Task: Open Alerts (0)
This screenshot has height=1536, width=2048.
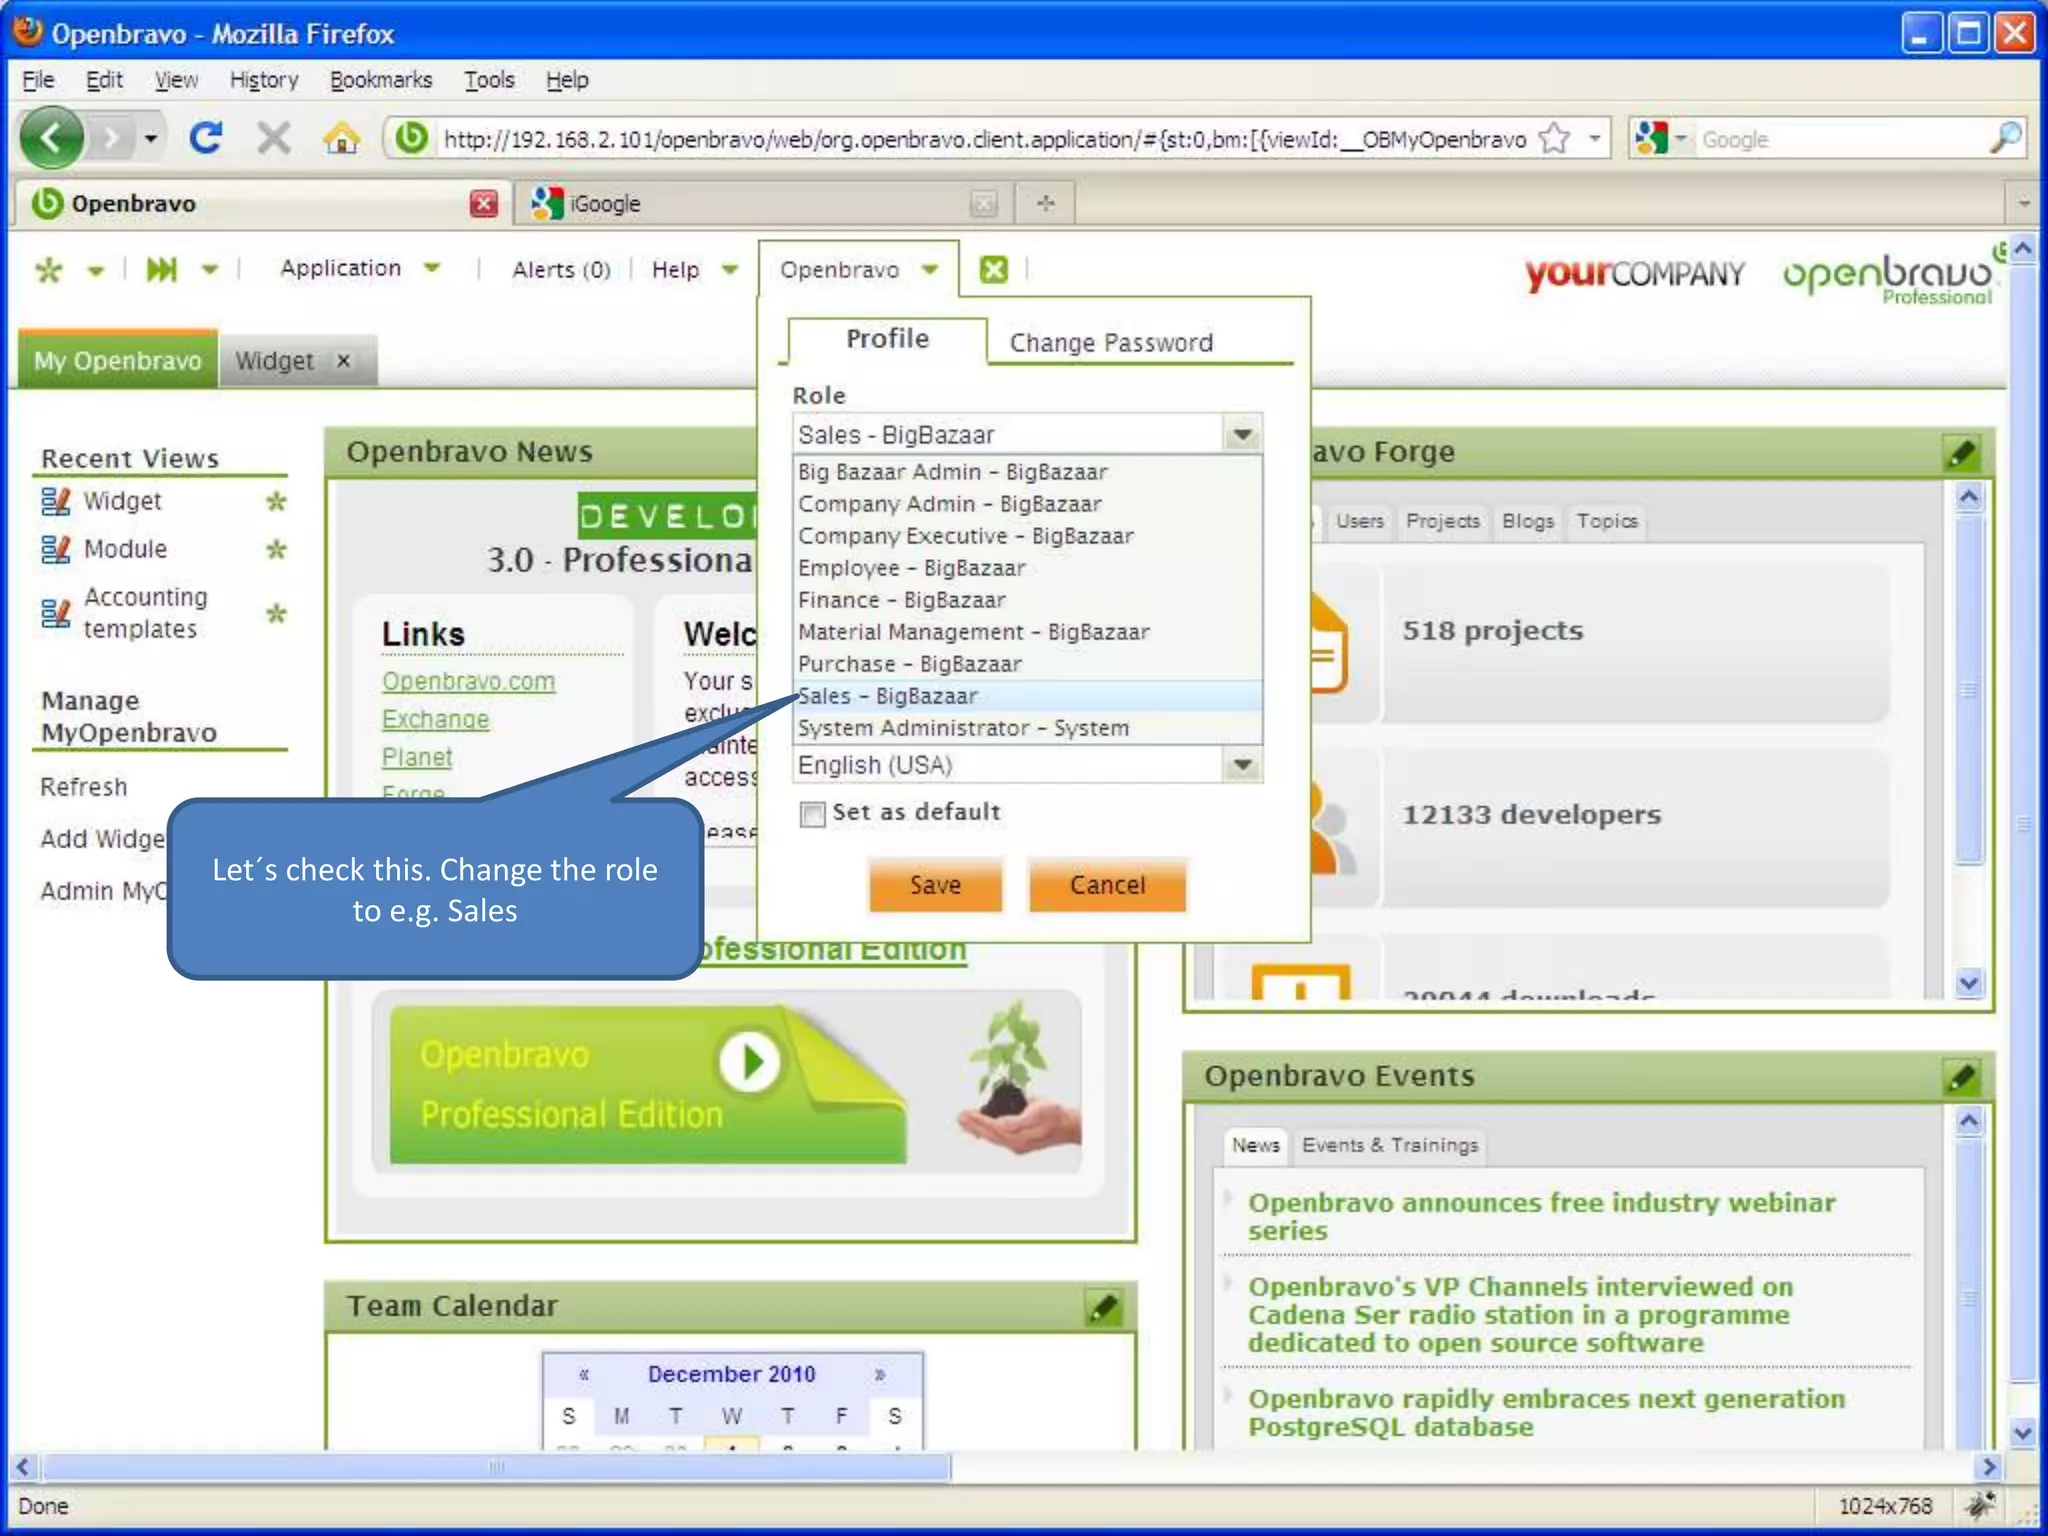Action: [x=561, y=269]
